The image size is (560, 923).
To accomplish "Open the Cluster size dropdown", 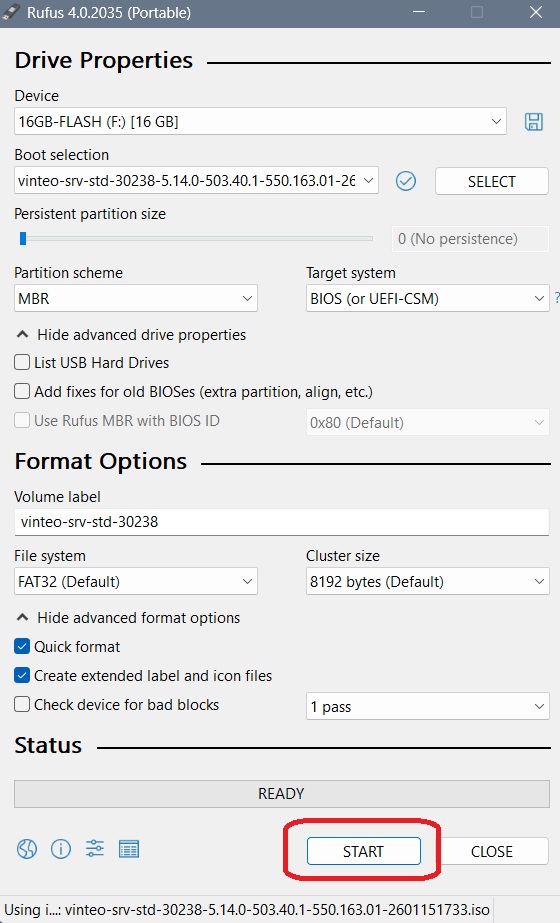I will click(428, 582).
